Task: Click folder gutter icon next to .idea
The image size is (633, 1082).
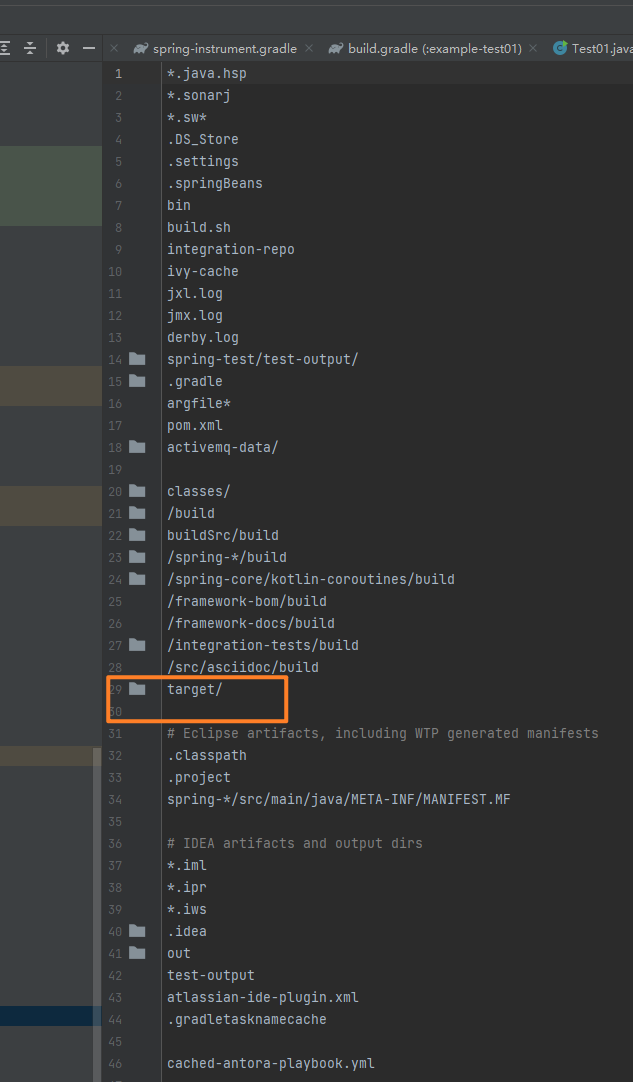Action: pyautogui.click(x=137, y=931)
